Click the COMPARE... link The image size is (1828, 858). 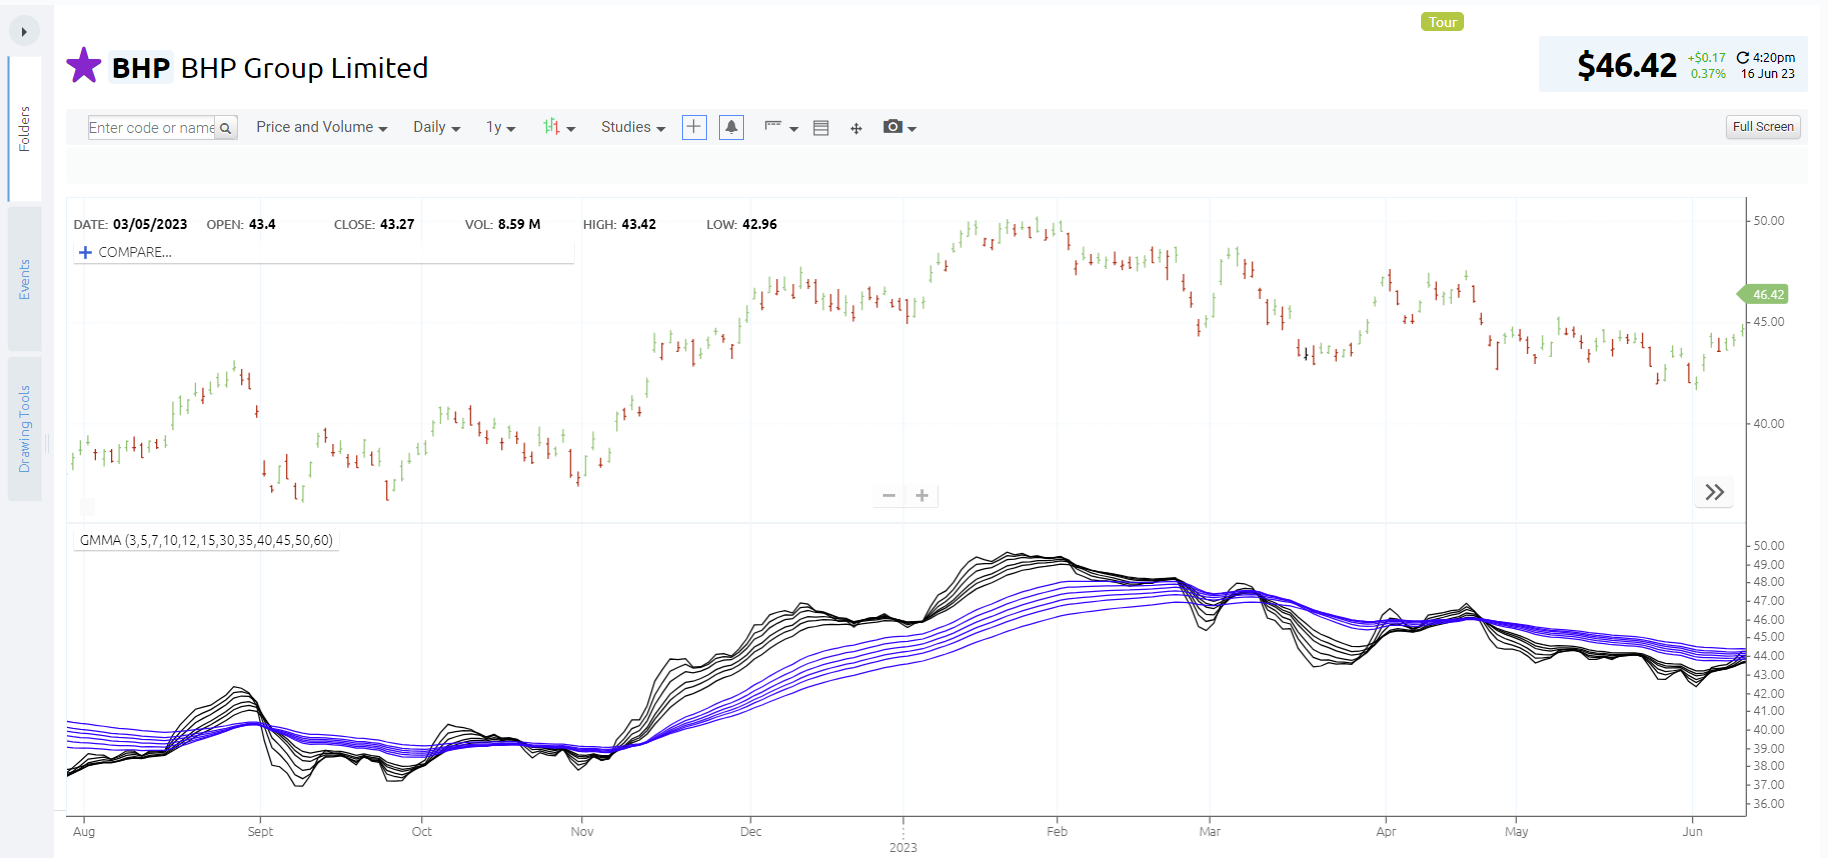tap(135, 252)
